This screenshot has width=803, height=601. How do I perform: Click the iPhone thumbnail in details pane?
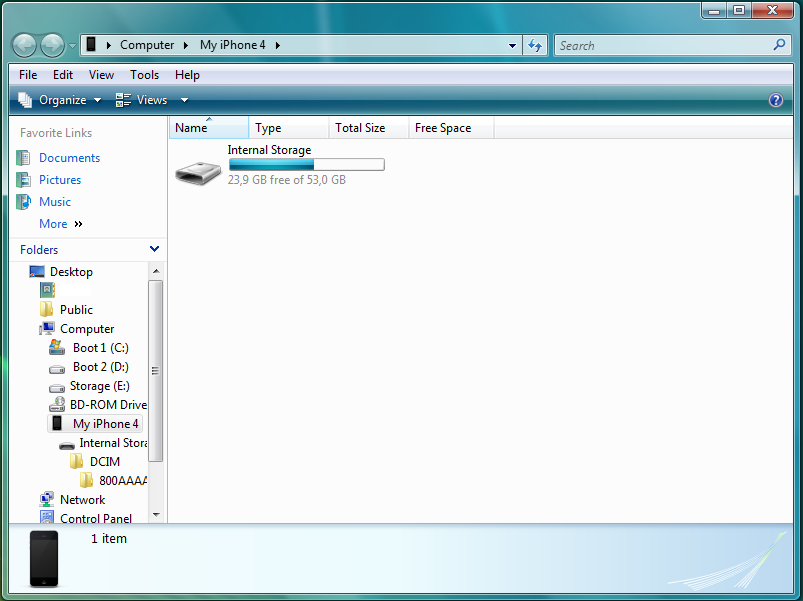click(x=44, y=559)
